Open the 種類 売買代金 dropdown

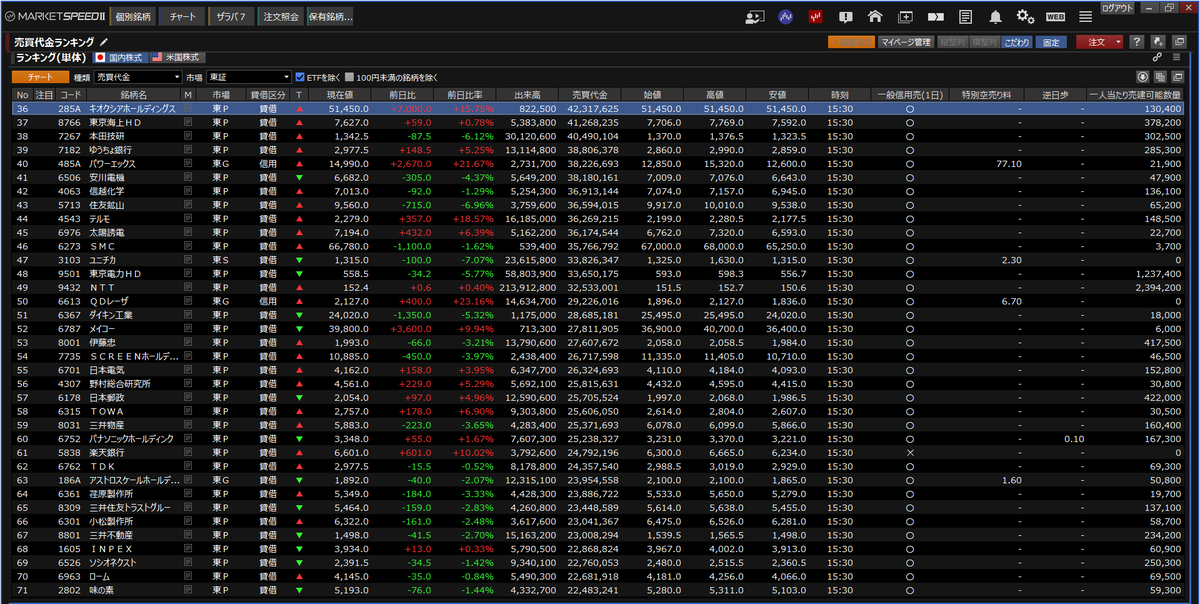(138, 77)
